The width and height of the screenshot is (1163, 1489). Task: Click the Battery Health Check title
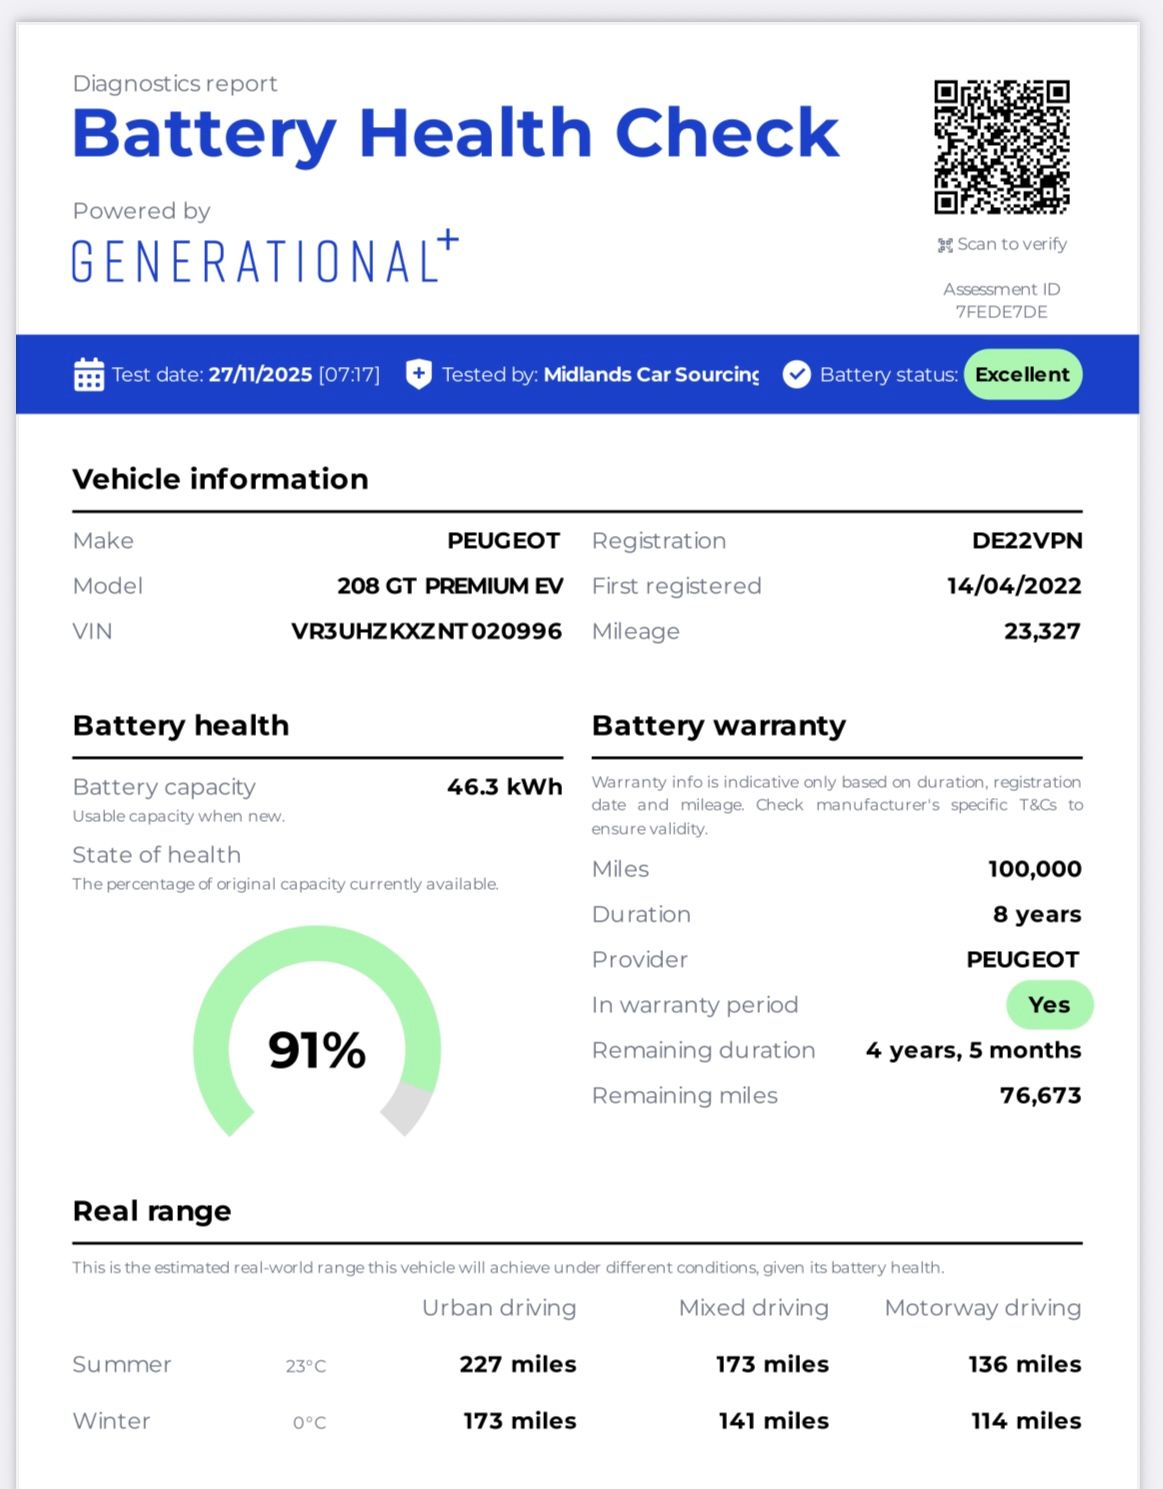tap(455, 133)
